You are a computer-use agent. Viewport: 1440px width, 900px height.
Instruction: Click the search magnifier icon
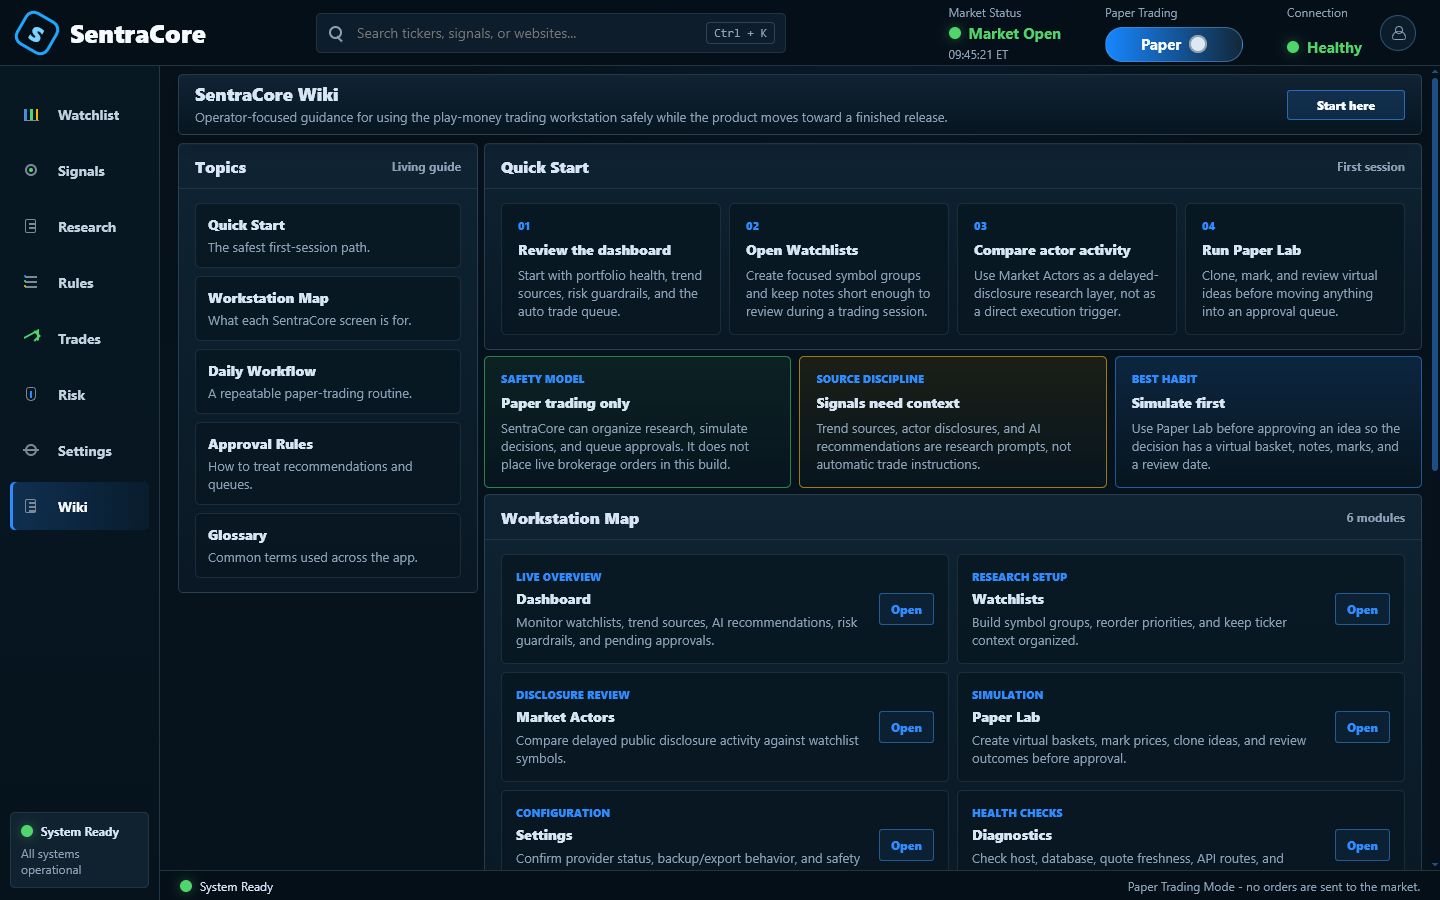[336, 33]
